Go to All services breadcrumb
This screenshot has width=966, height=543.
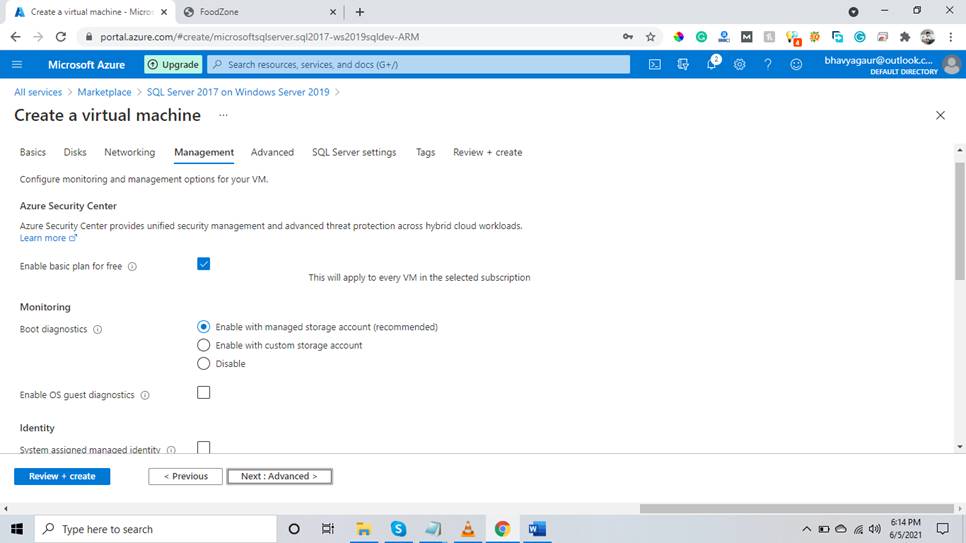pyautogui.click(x=38, y=92)
